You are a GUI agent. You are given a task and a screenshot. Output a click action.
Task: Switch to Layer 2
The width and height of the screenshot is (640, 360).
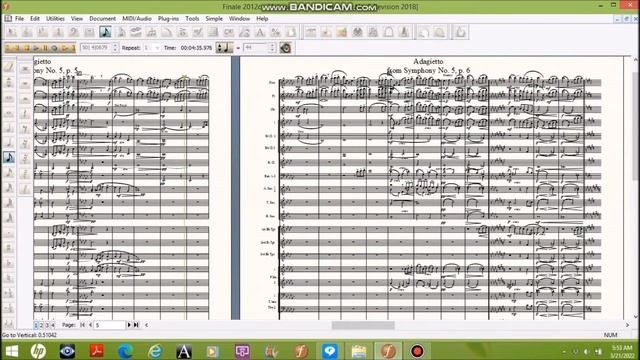coord(41,325)
